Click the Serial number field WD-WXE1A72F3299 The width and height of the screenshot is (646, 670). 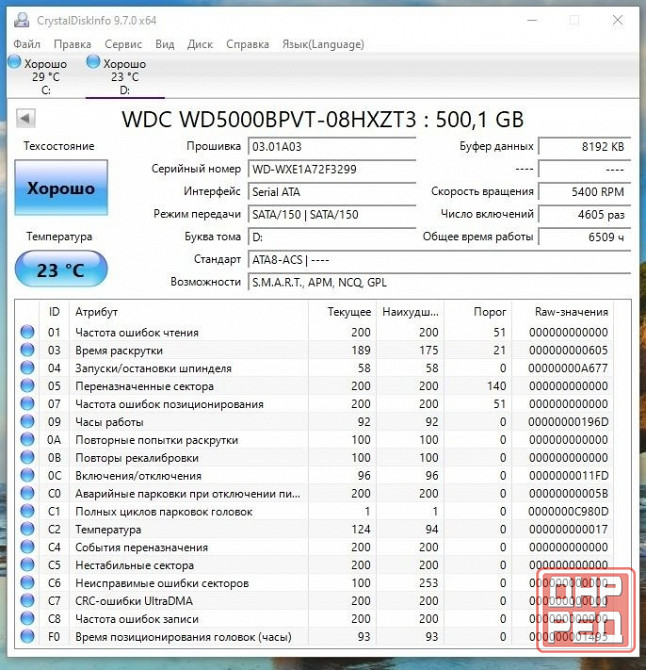(332, 169)
